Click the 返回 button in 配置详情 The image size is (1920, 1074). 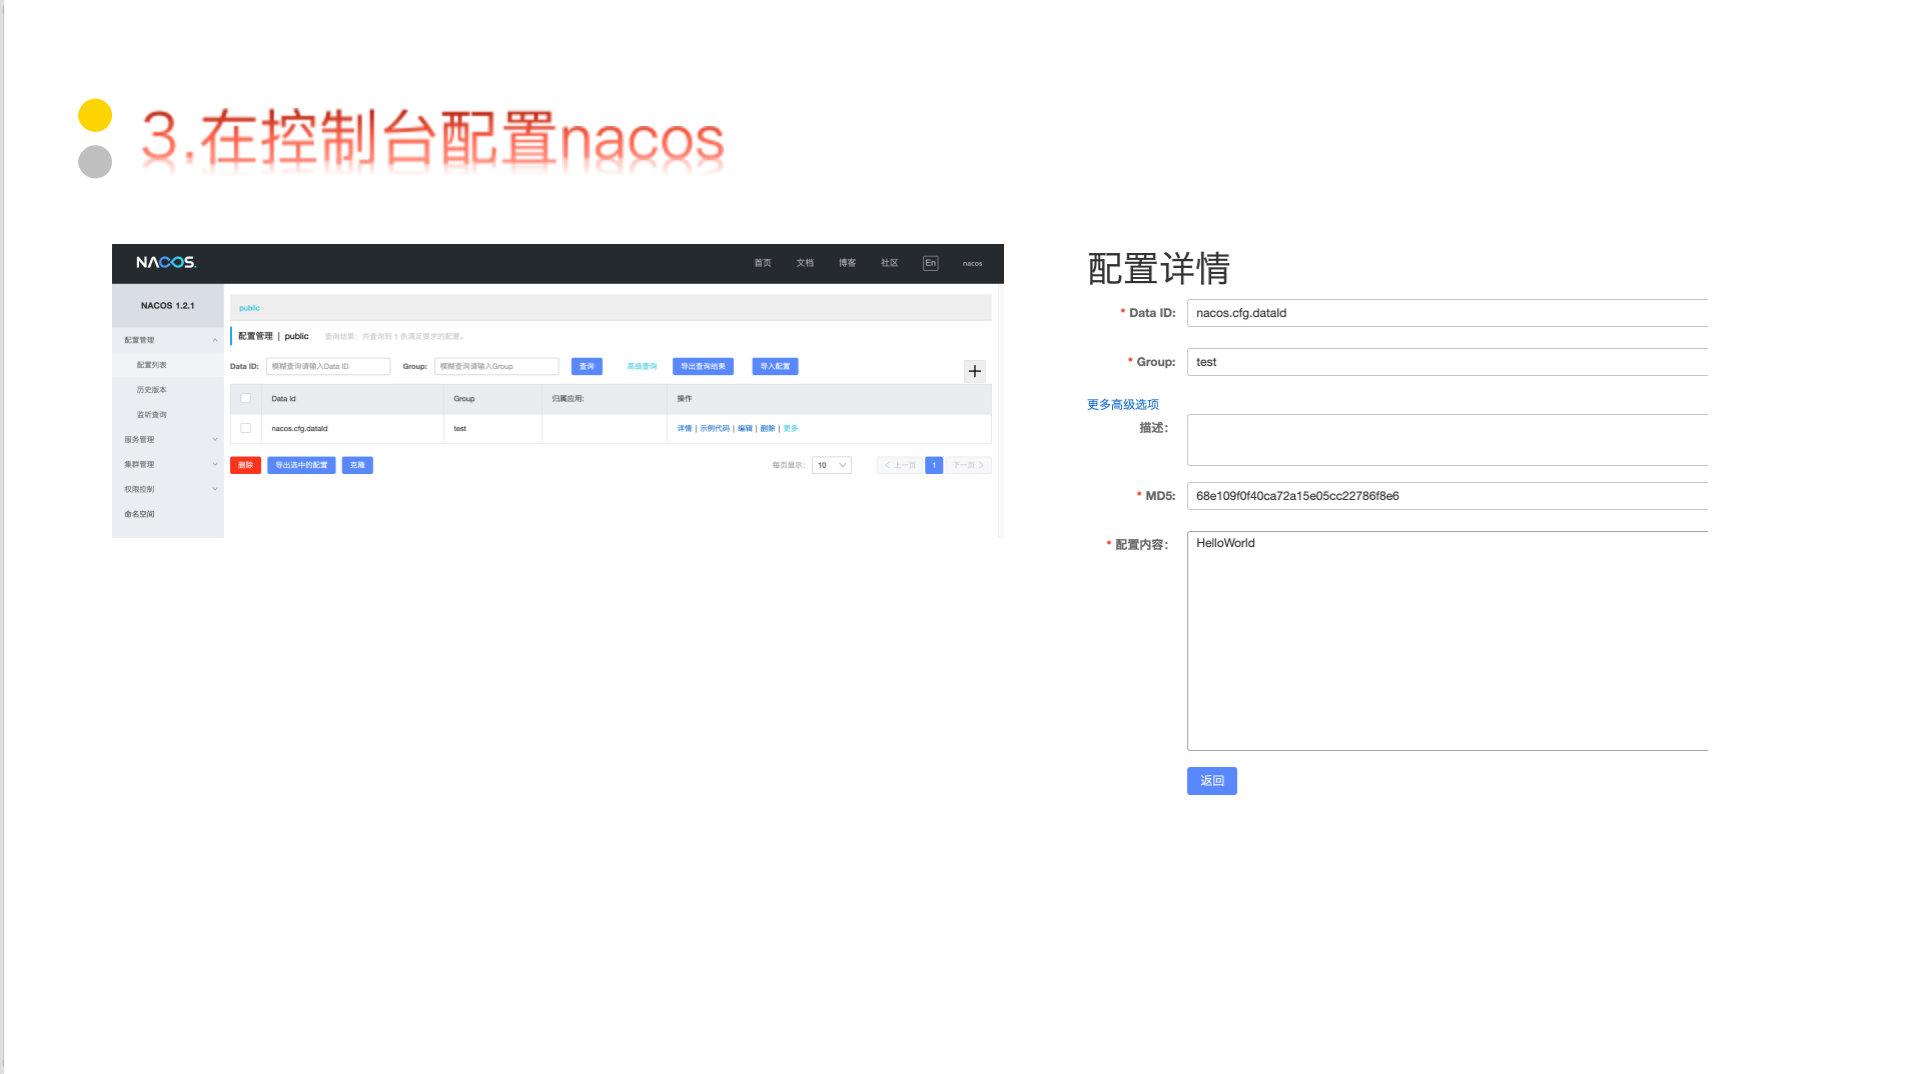click(x=1212, y=781)
